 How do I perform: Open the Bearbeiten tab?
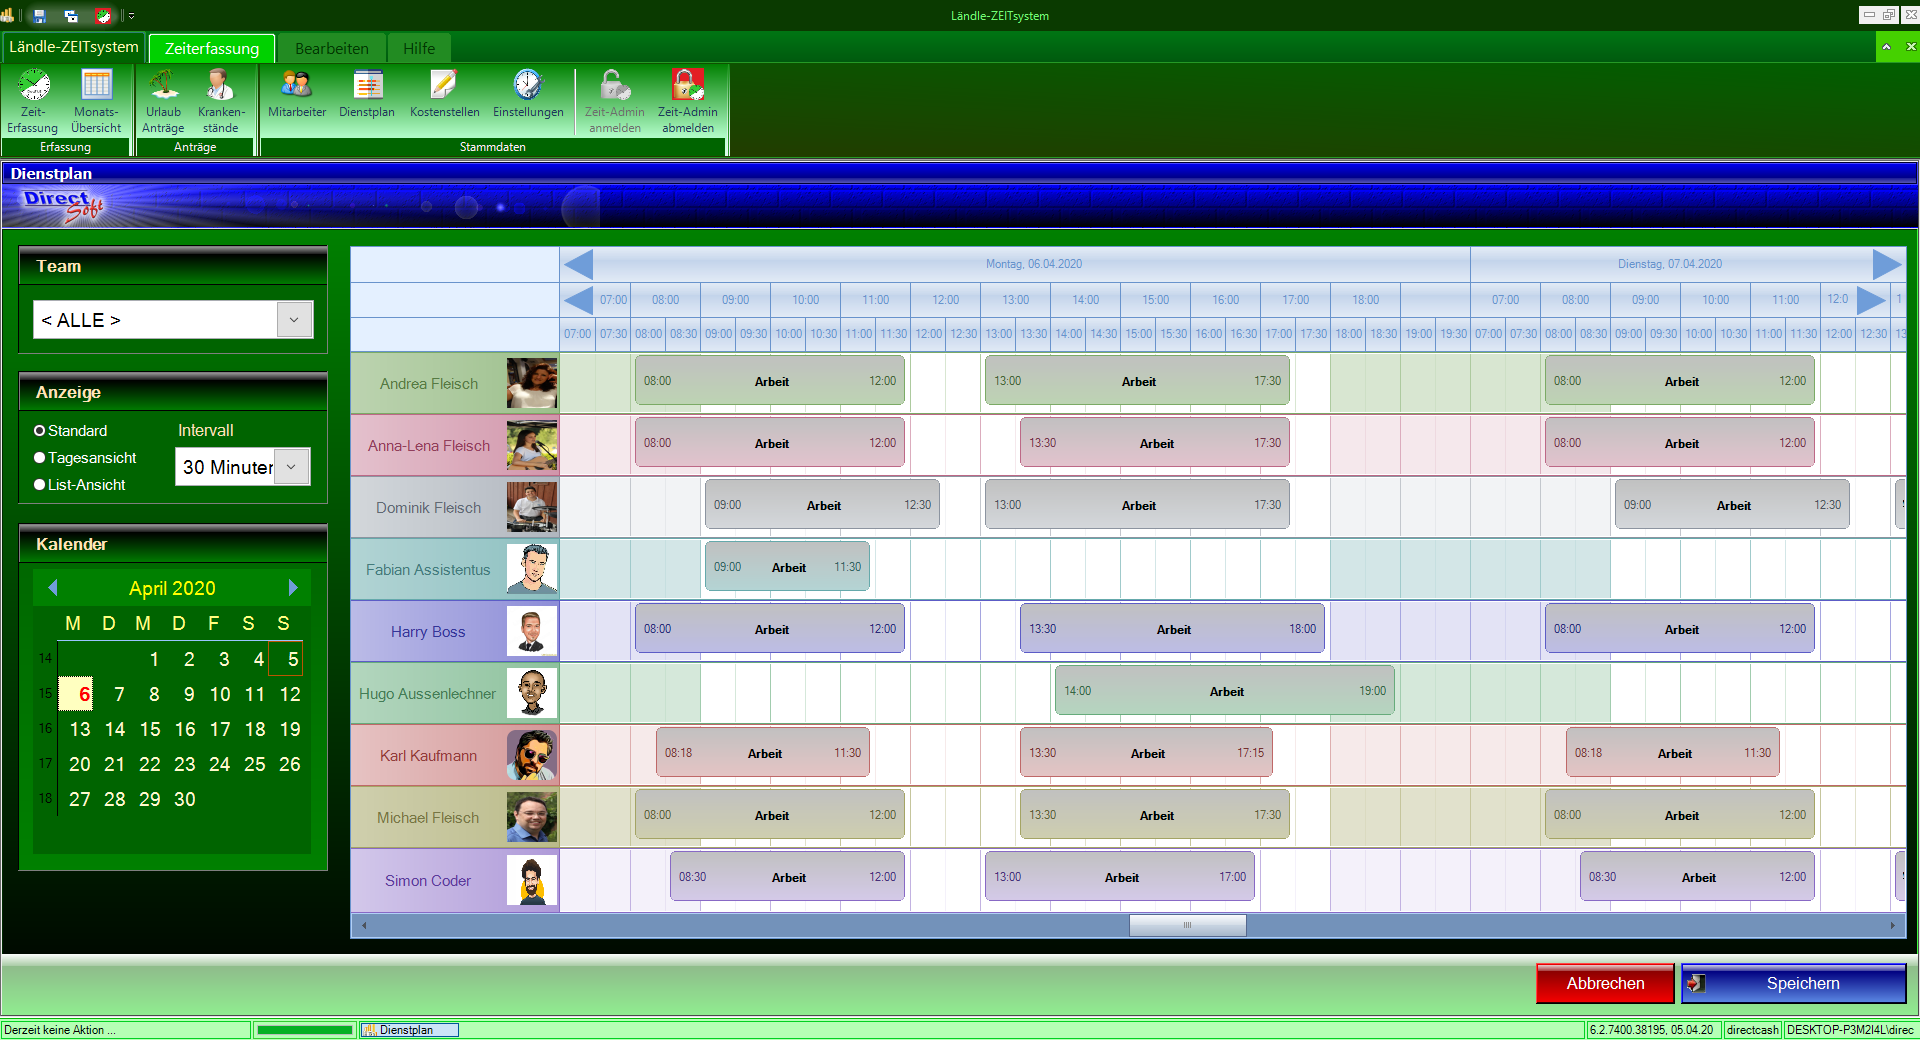(x=332, y=48)
